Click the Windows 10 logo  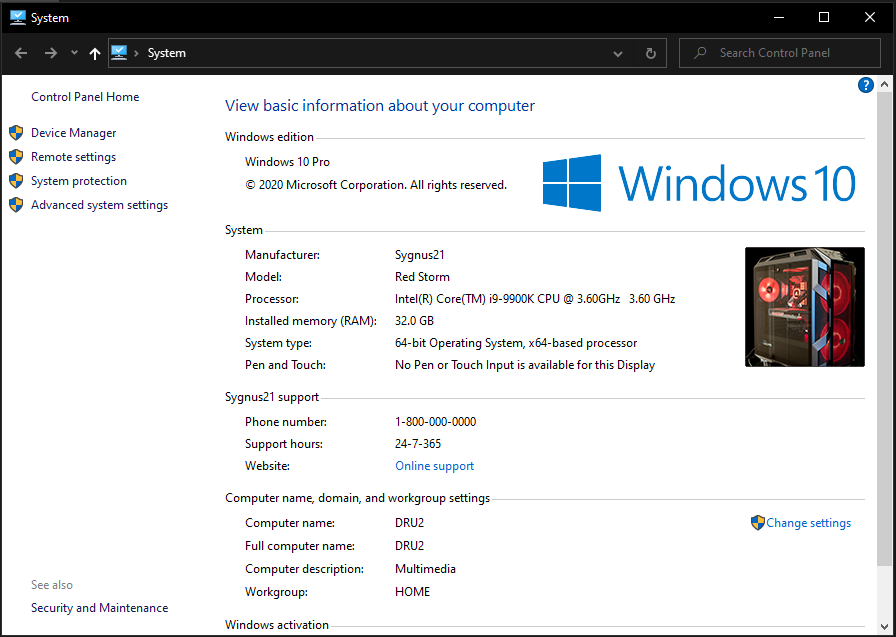(699, 183)
